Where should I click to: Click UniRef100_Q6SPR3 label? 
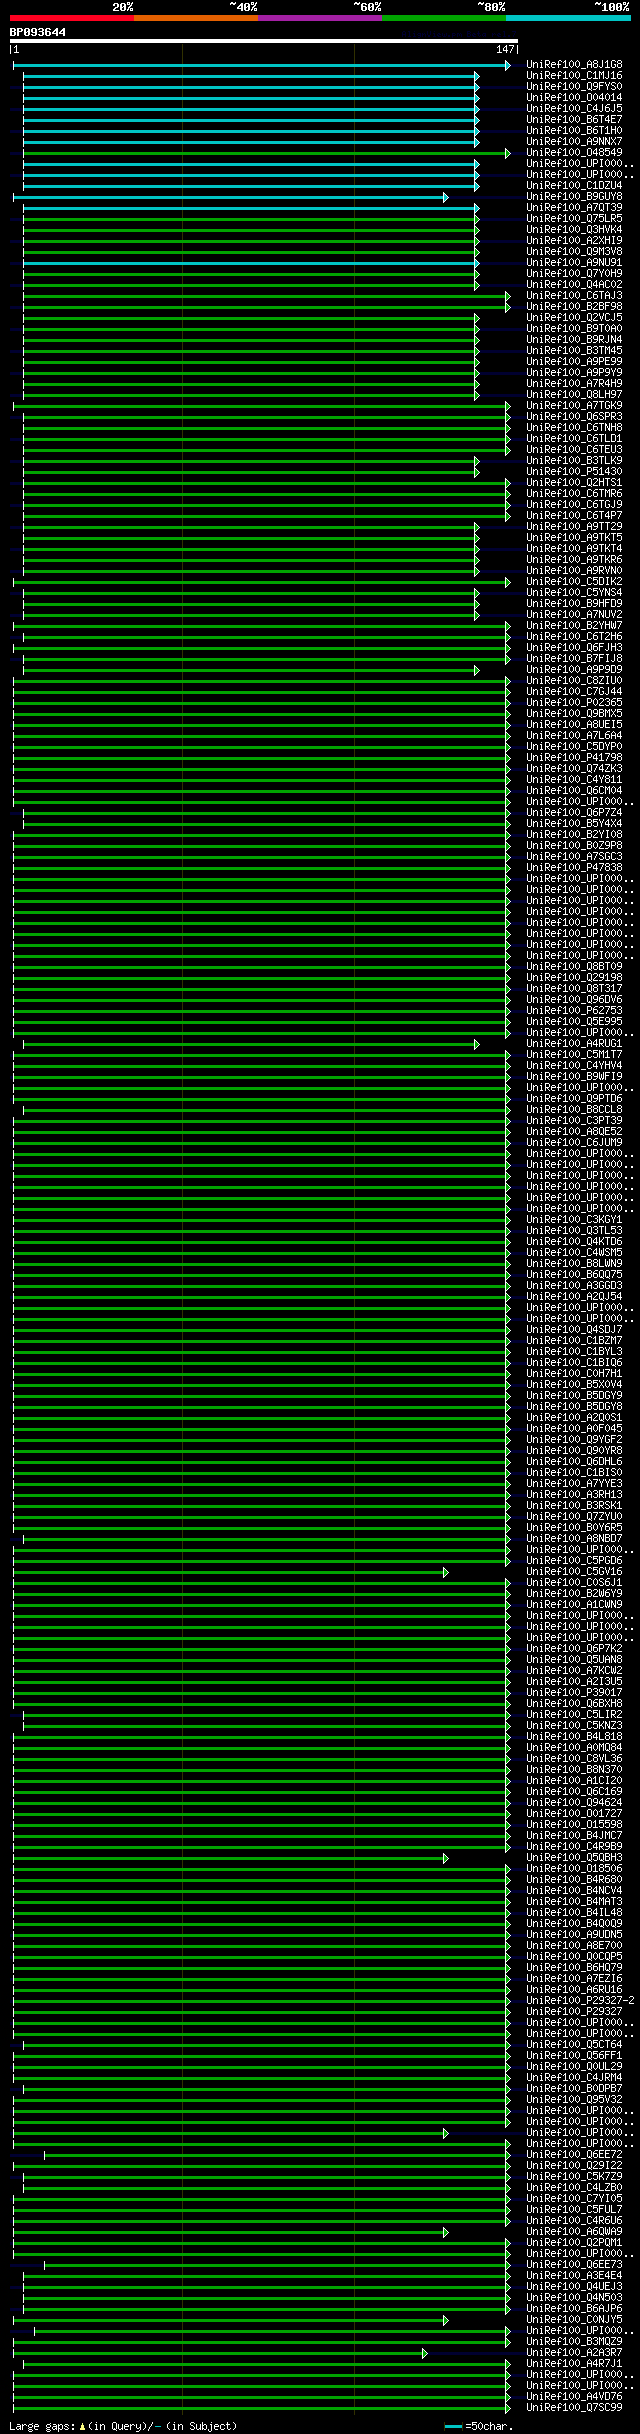point(574,417)
